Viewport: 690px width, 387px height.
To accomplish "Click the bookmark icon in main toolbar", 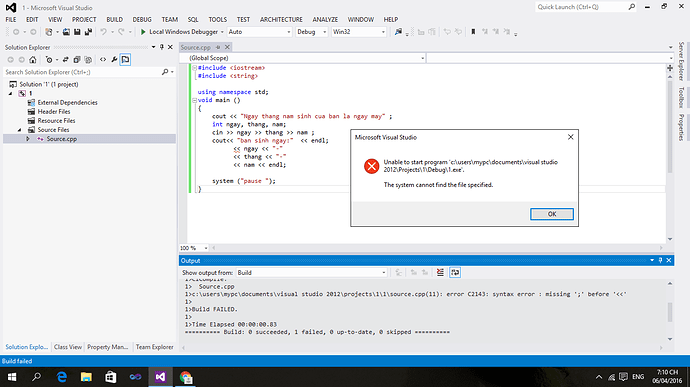I will (473, 32).
